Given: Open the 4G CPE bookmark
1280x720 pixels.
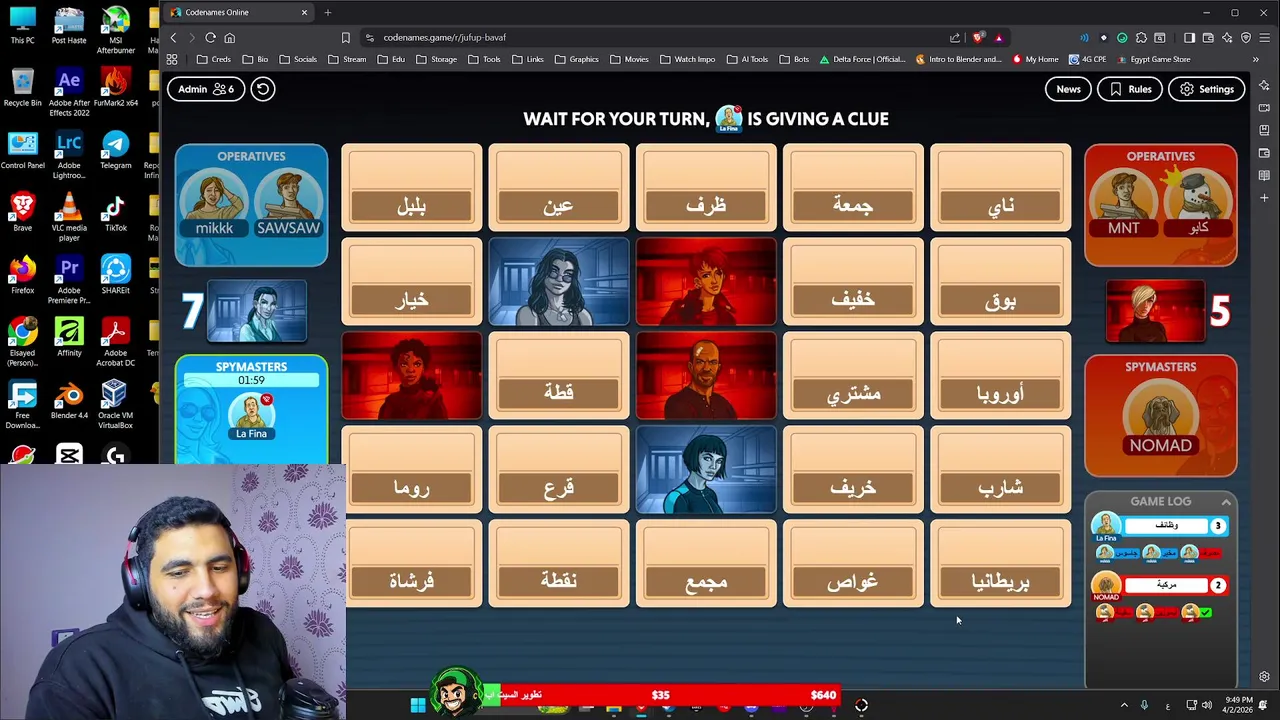Looking at the screenshot, I should 1087,59.
